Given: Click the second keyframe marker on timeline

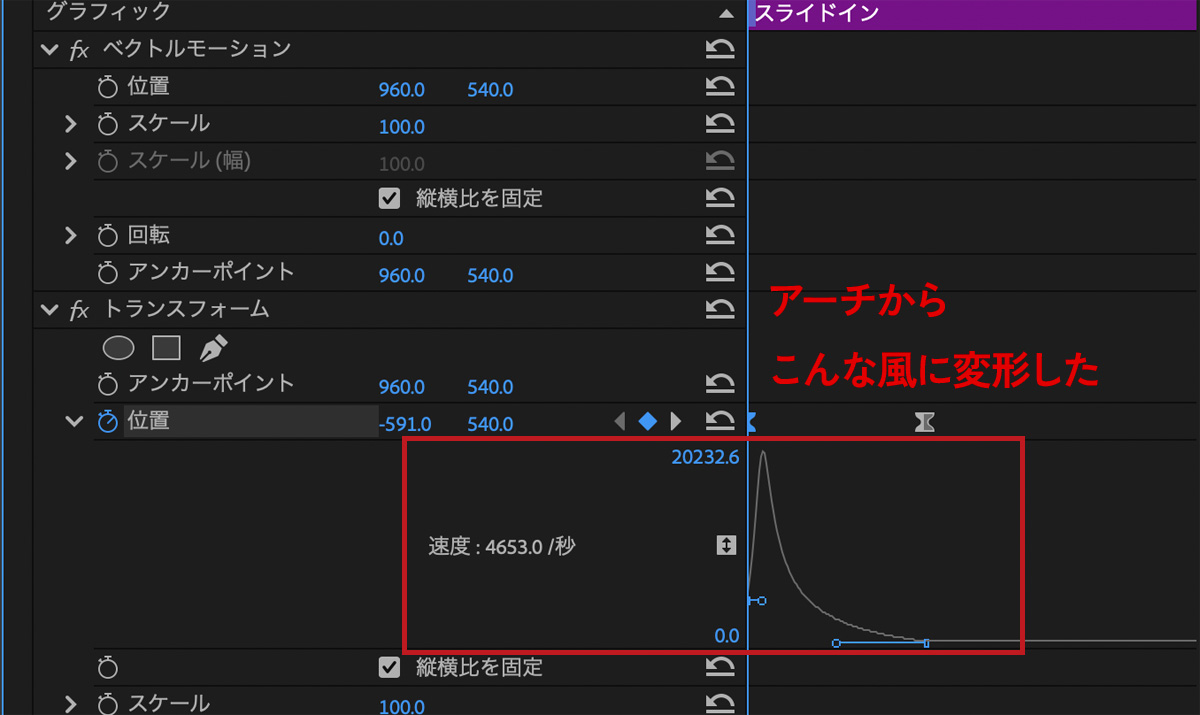Looking at the screenshot, I should coord(925,423).
